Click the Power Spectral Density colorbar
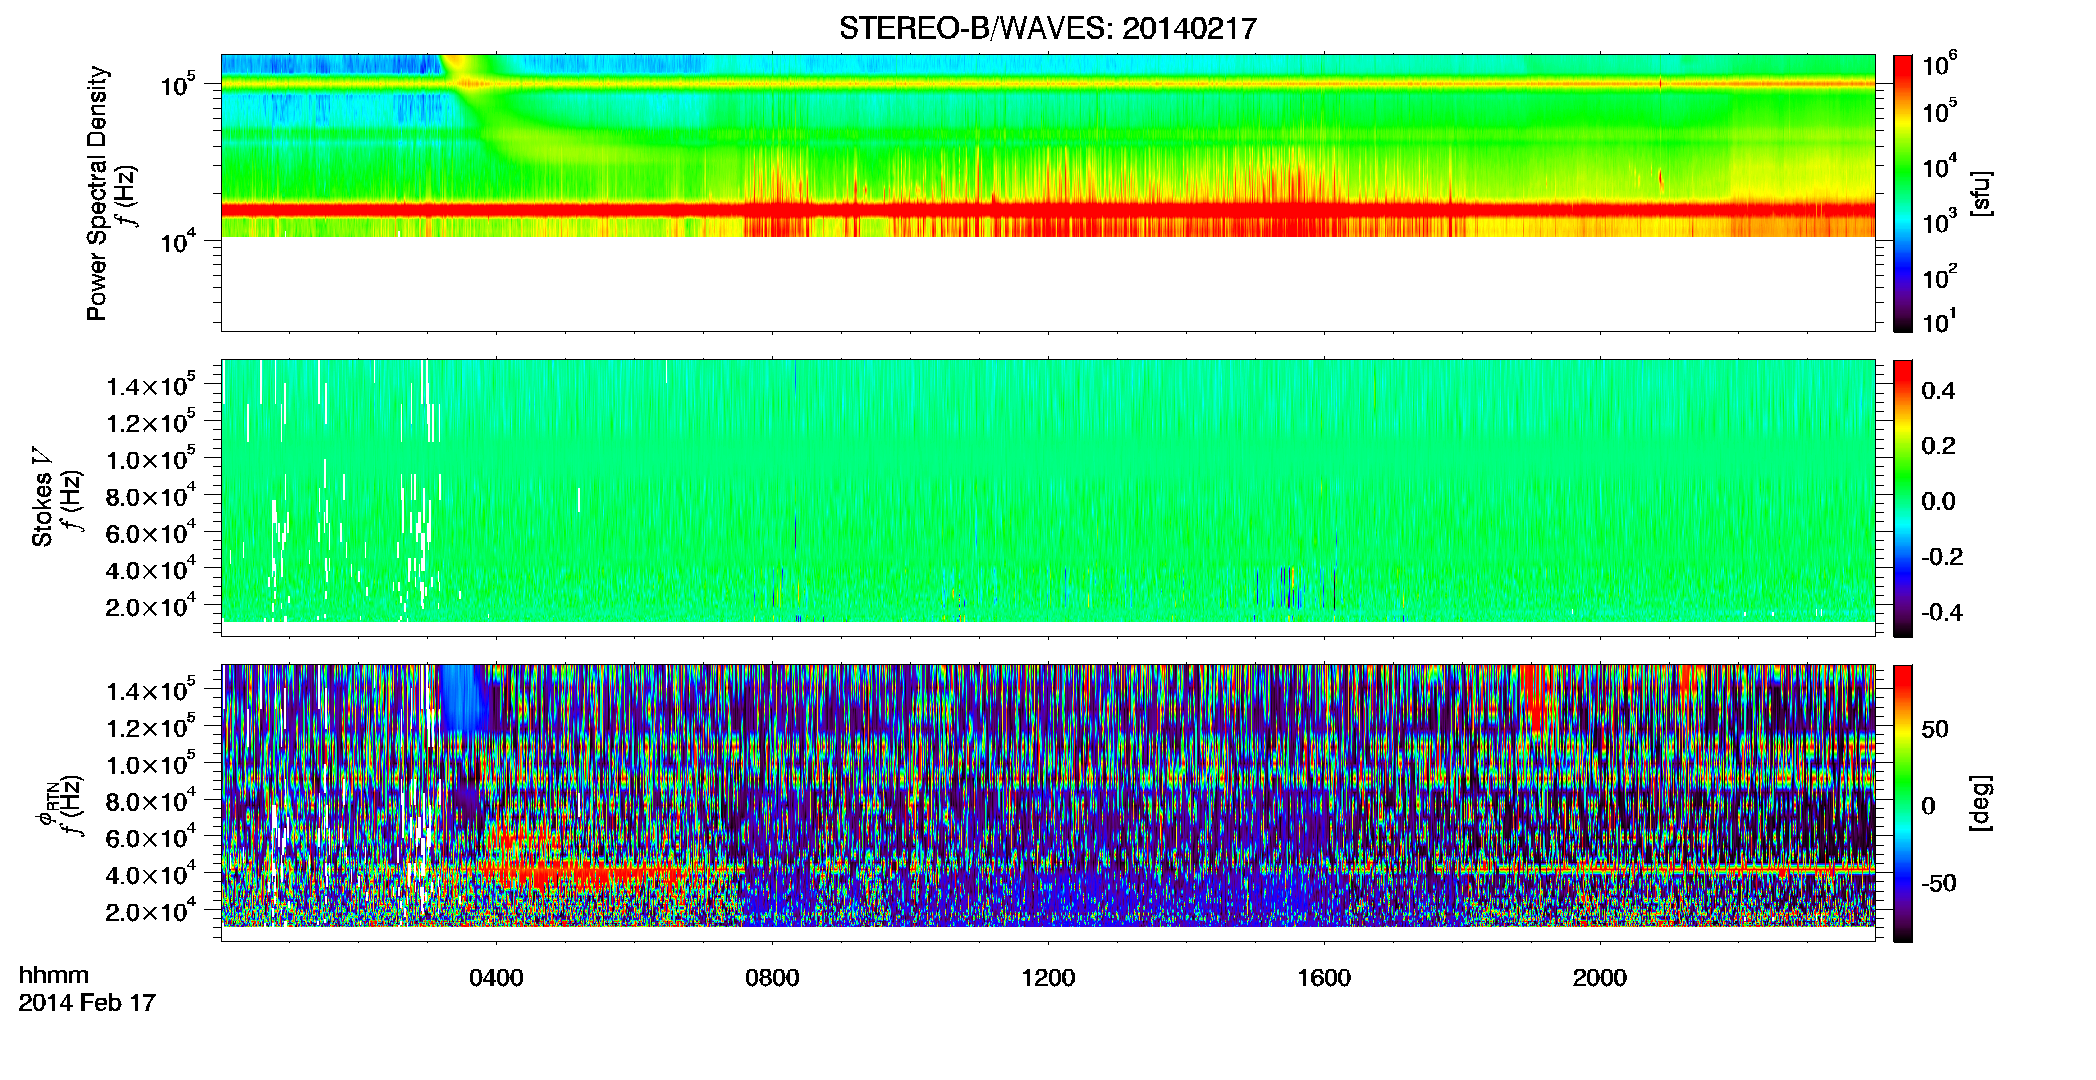 point(1903,193)
